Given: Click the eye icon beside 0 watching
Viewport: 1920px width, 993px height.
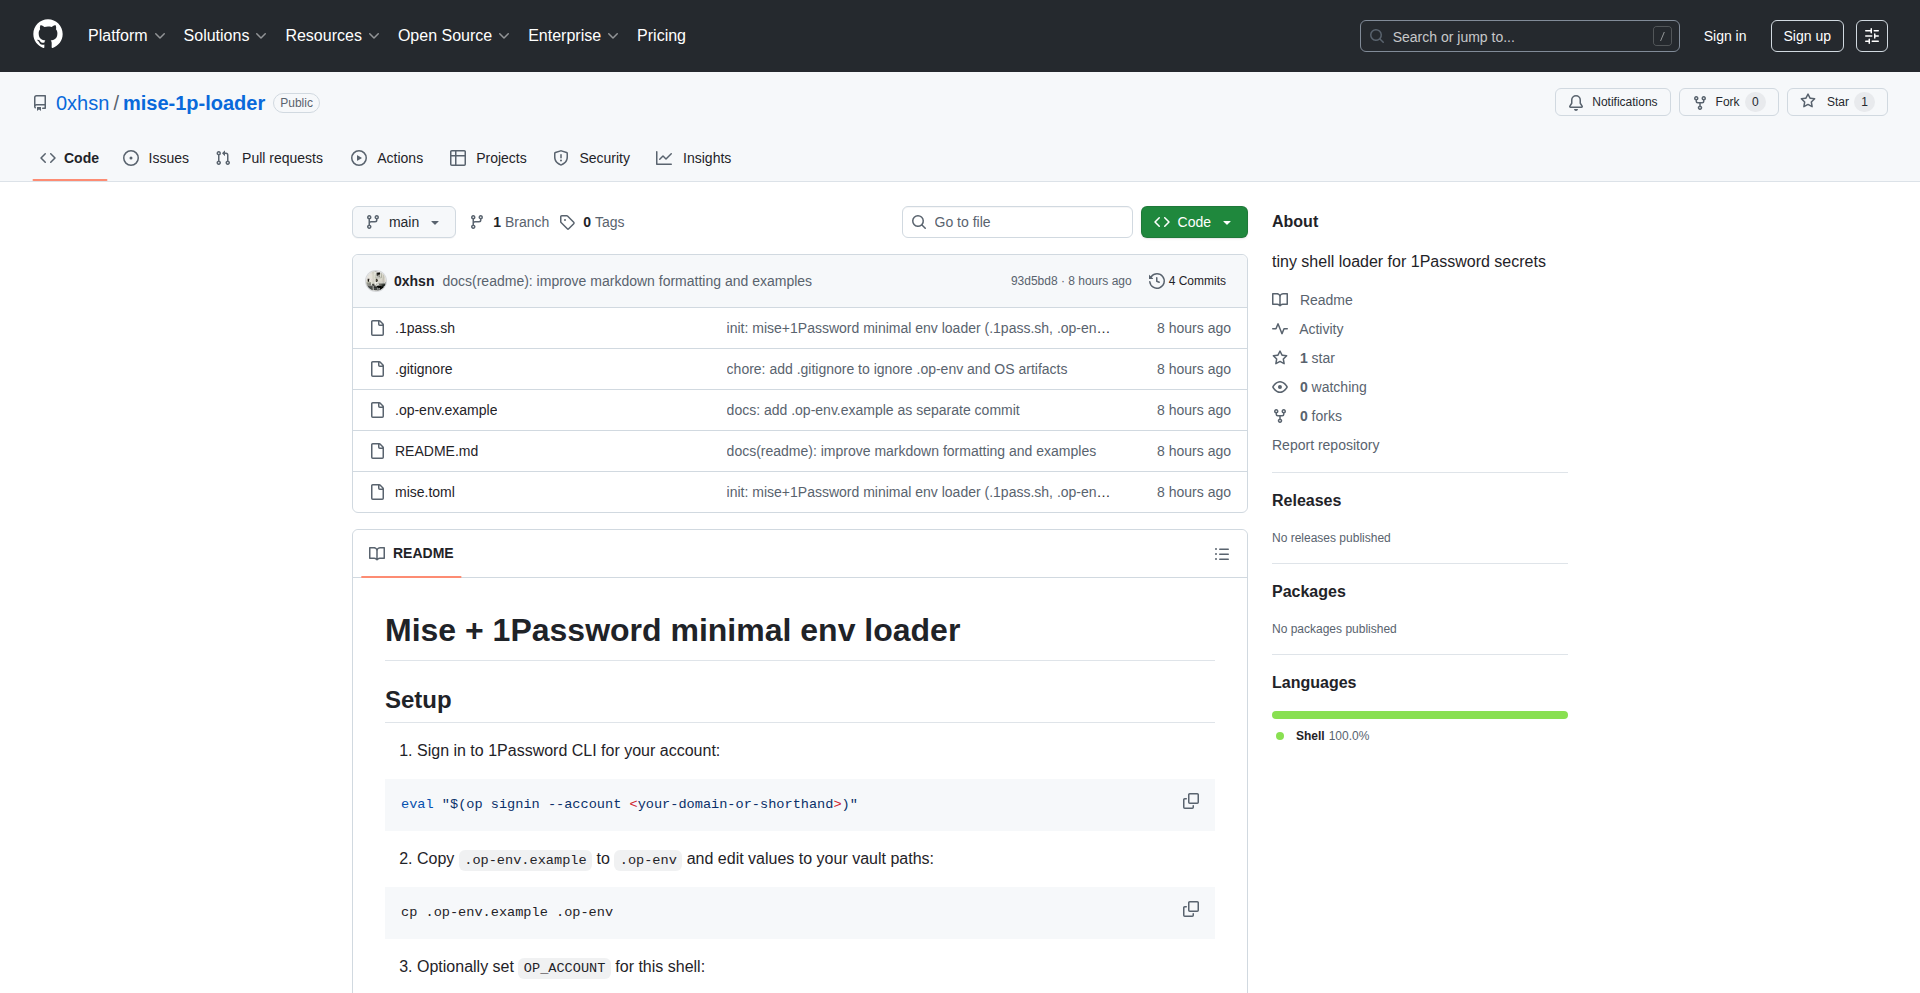Looking at the screenshot, I should (1280, 387).
